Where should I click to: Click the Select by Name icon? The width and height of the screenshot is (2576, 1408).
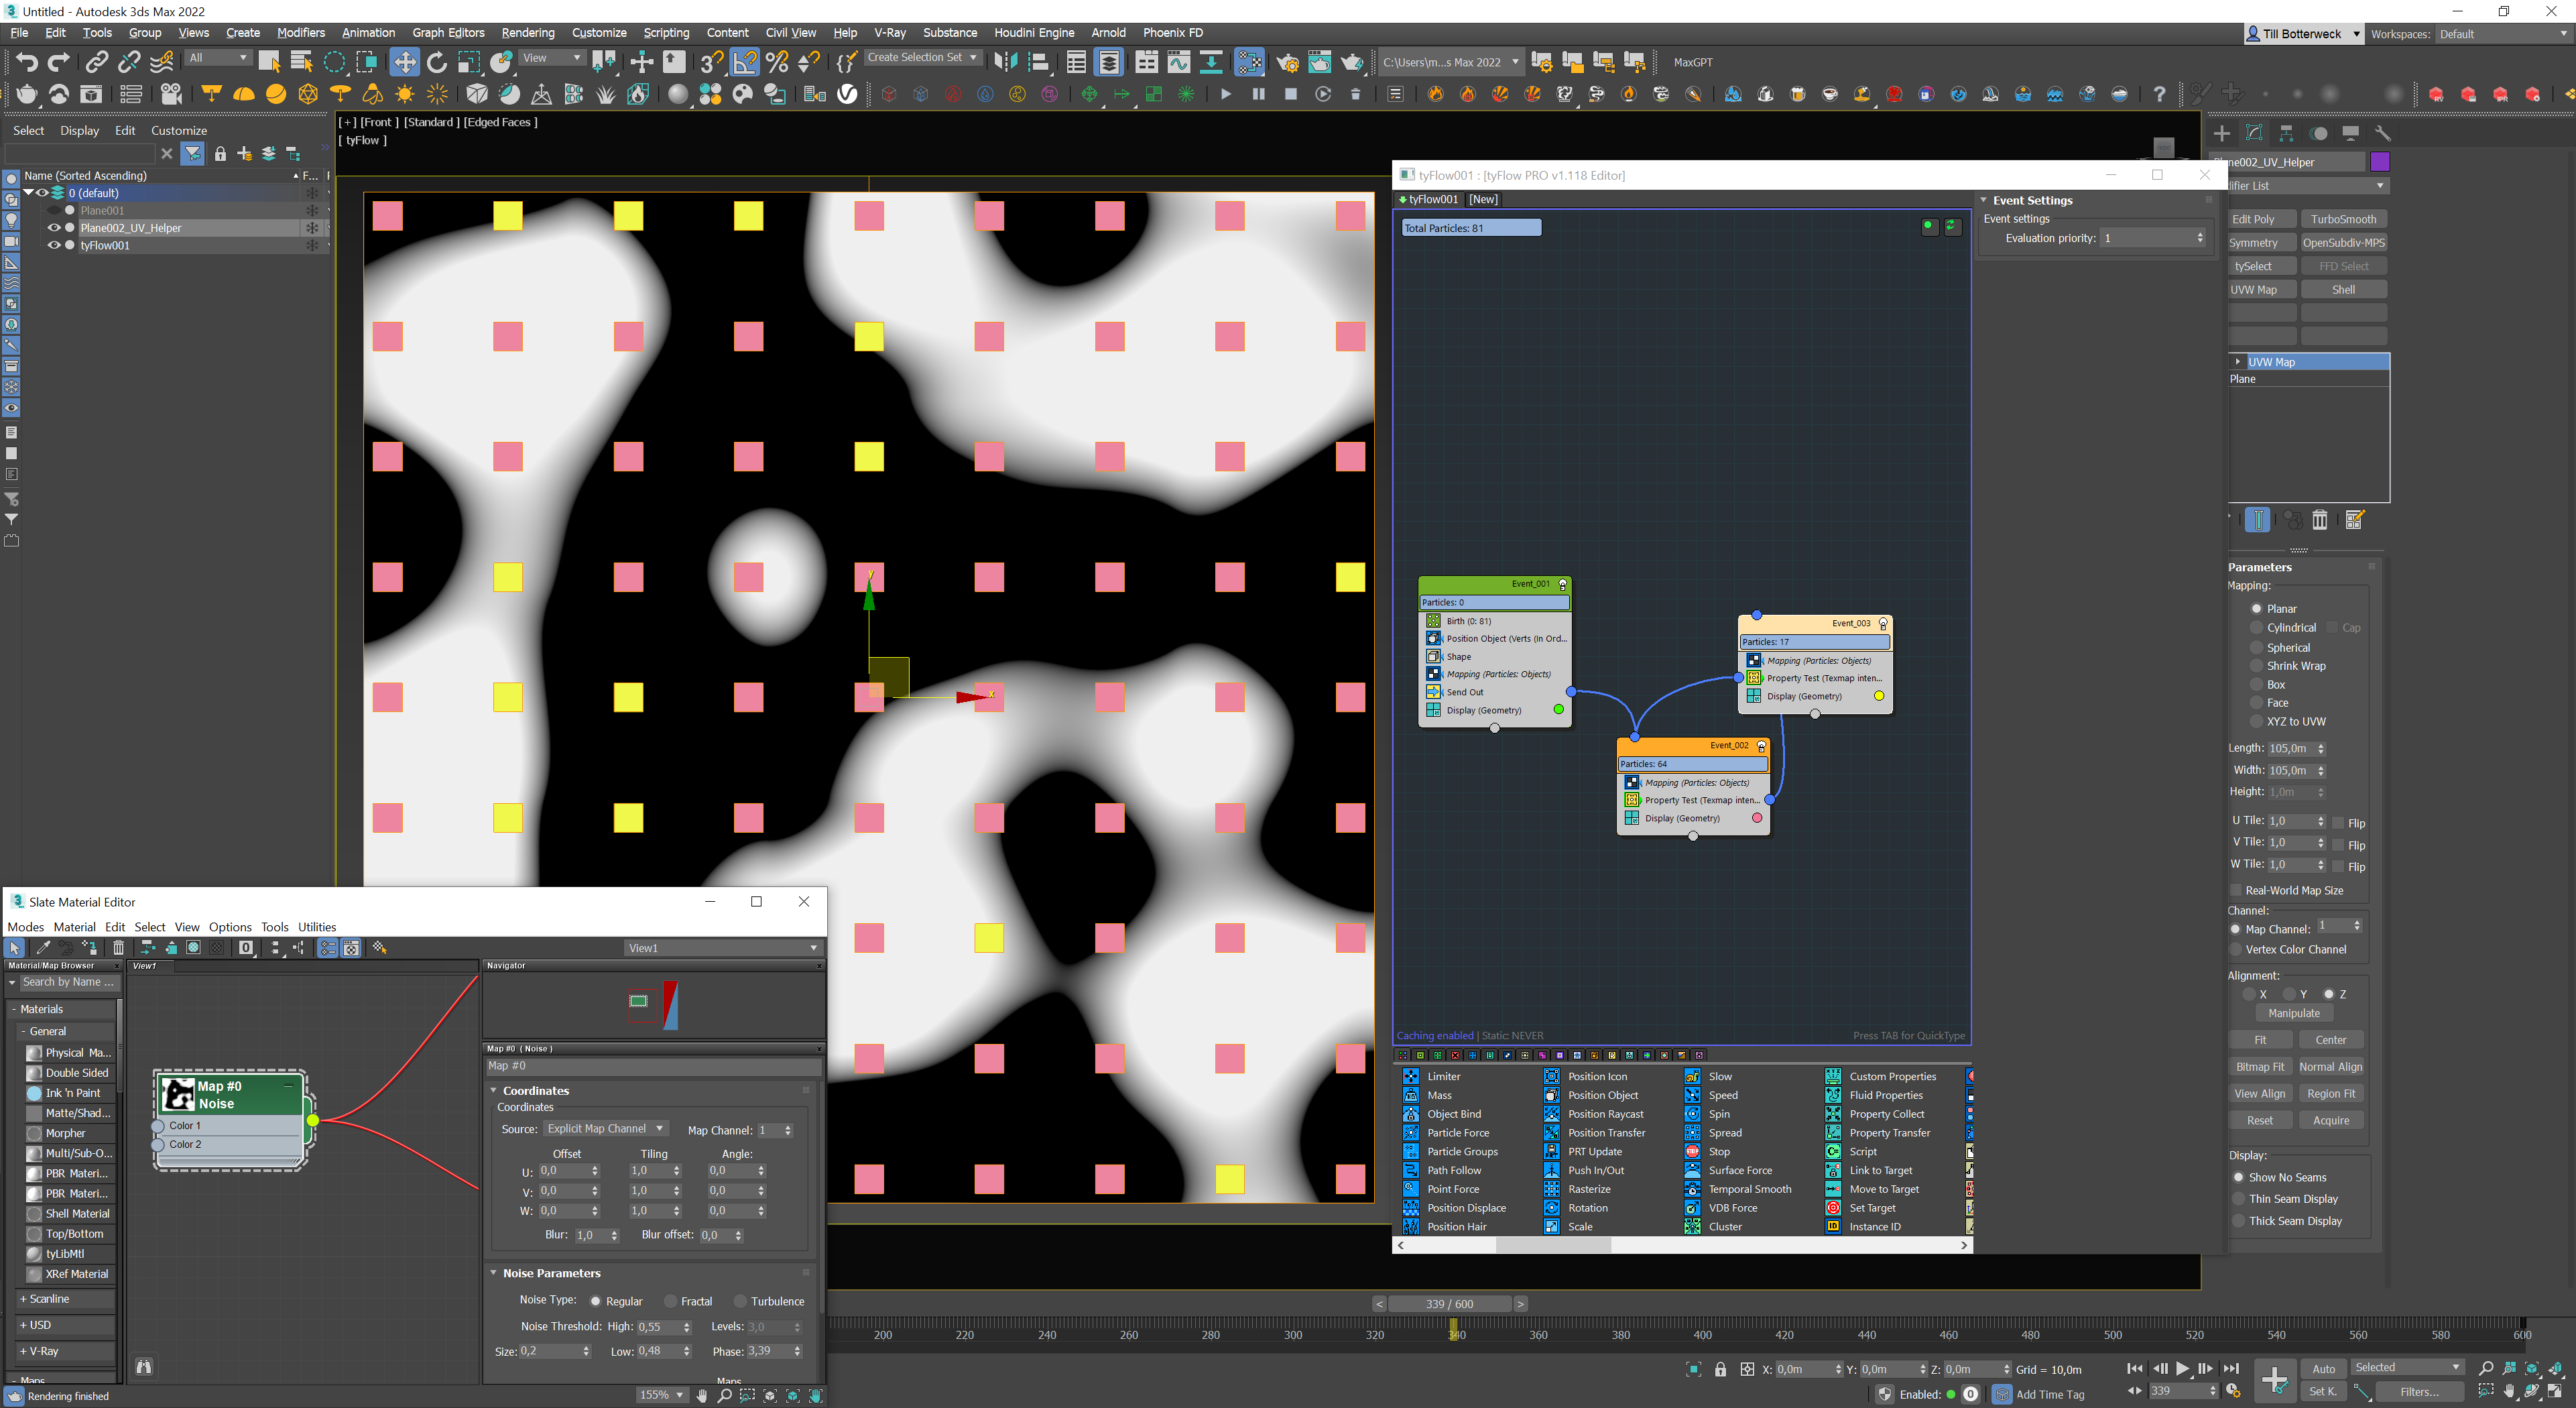click(301, 62)
